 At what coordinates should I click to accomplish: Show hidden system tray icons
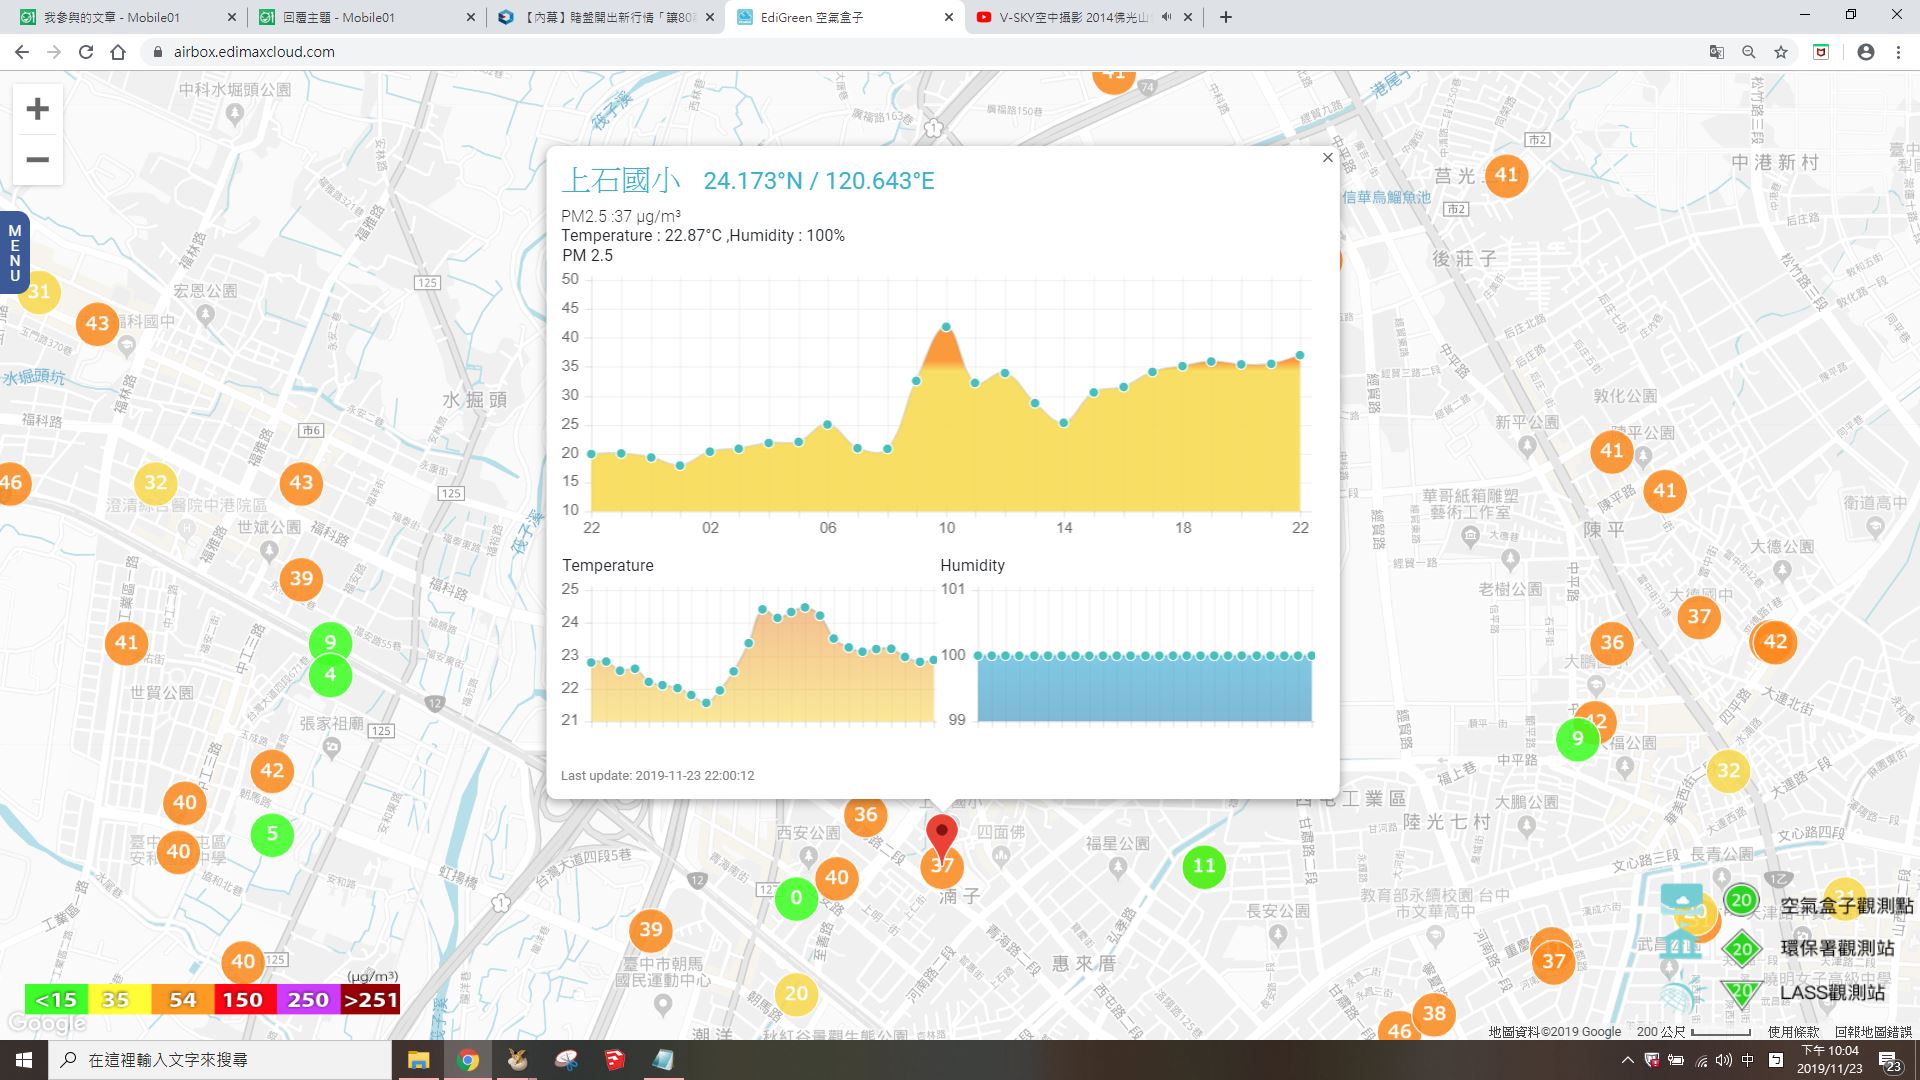(x=1627, y=1060)
